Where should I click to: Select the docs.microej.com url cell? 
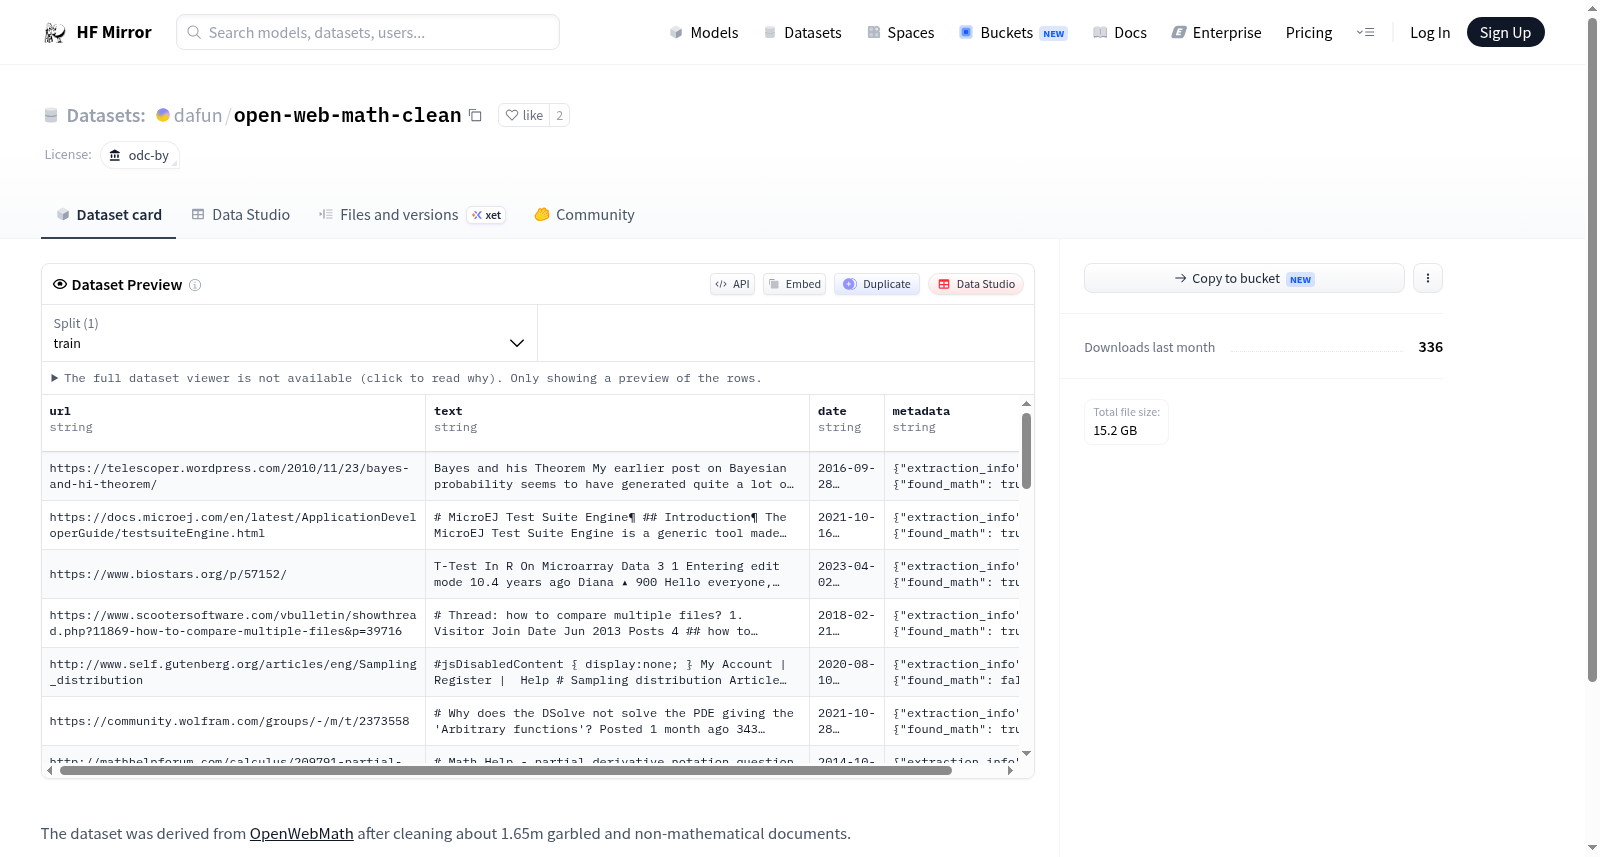[233, 525]
